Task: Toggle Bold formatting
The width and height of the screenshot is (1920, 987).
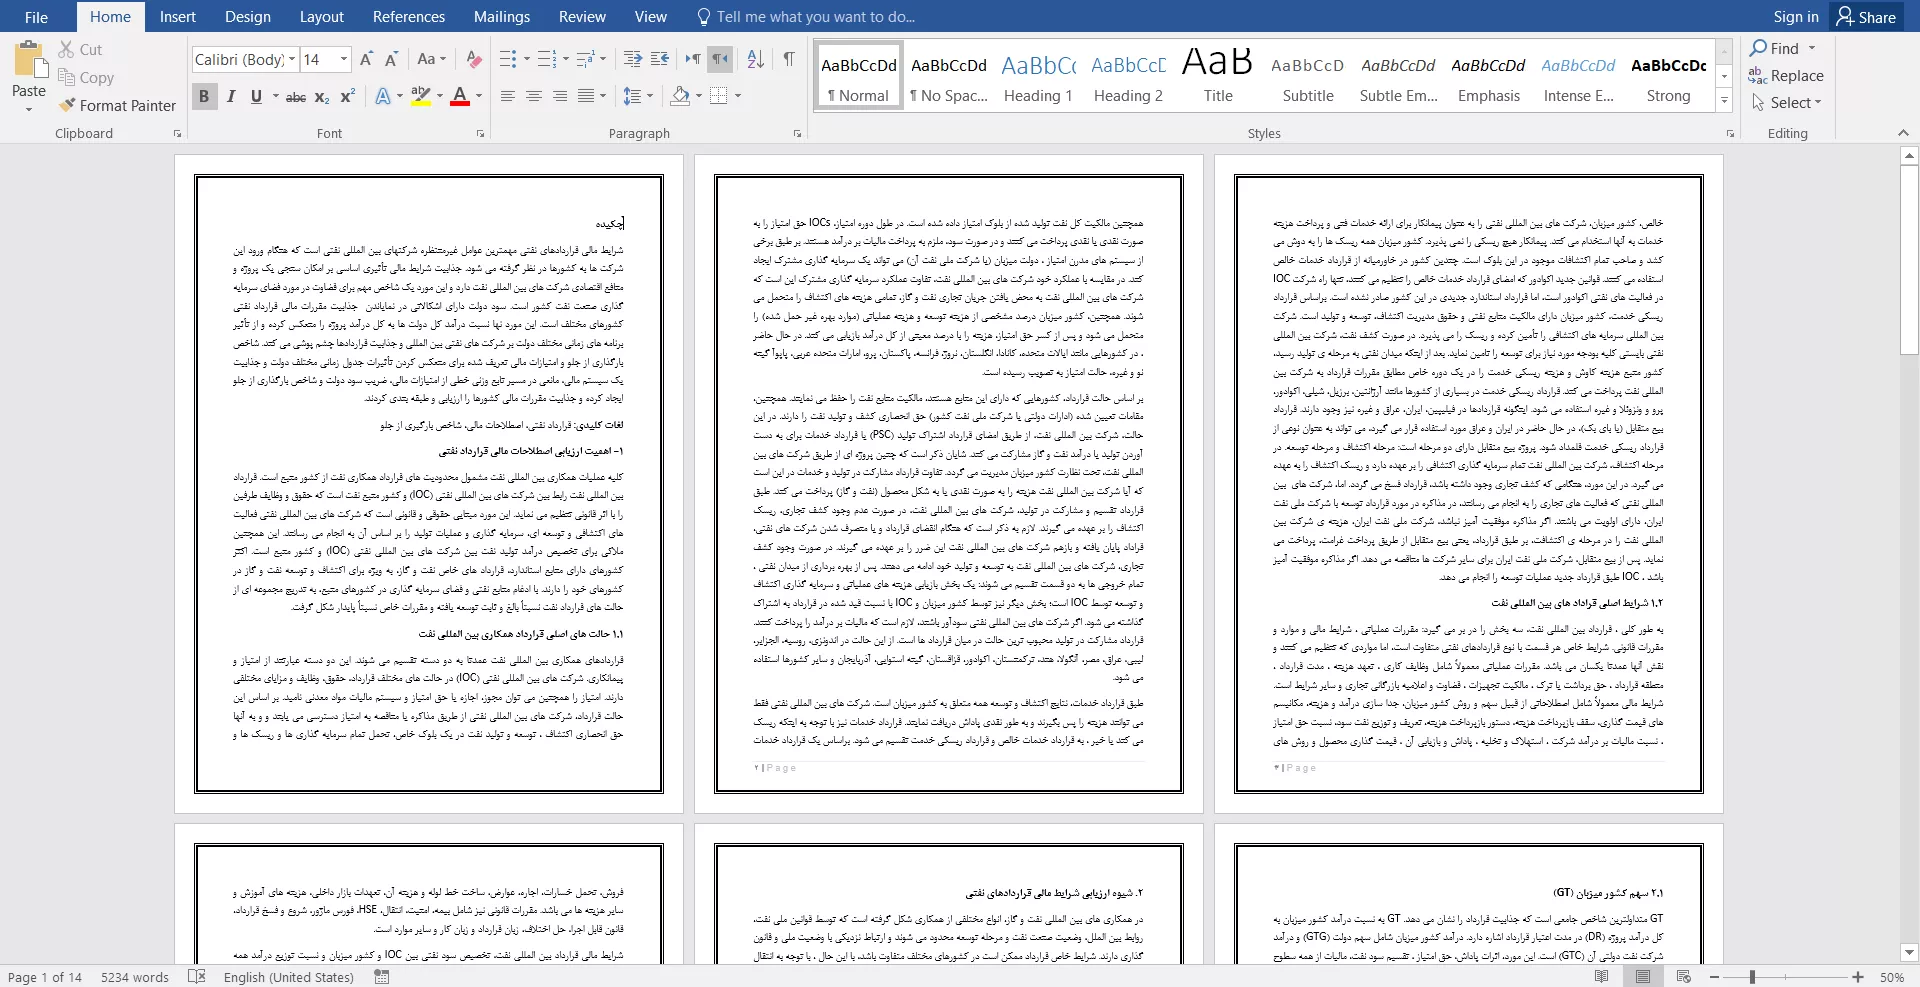Action: [x=204, y=96]
